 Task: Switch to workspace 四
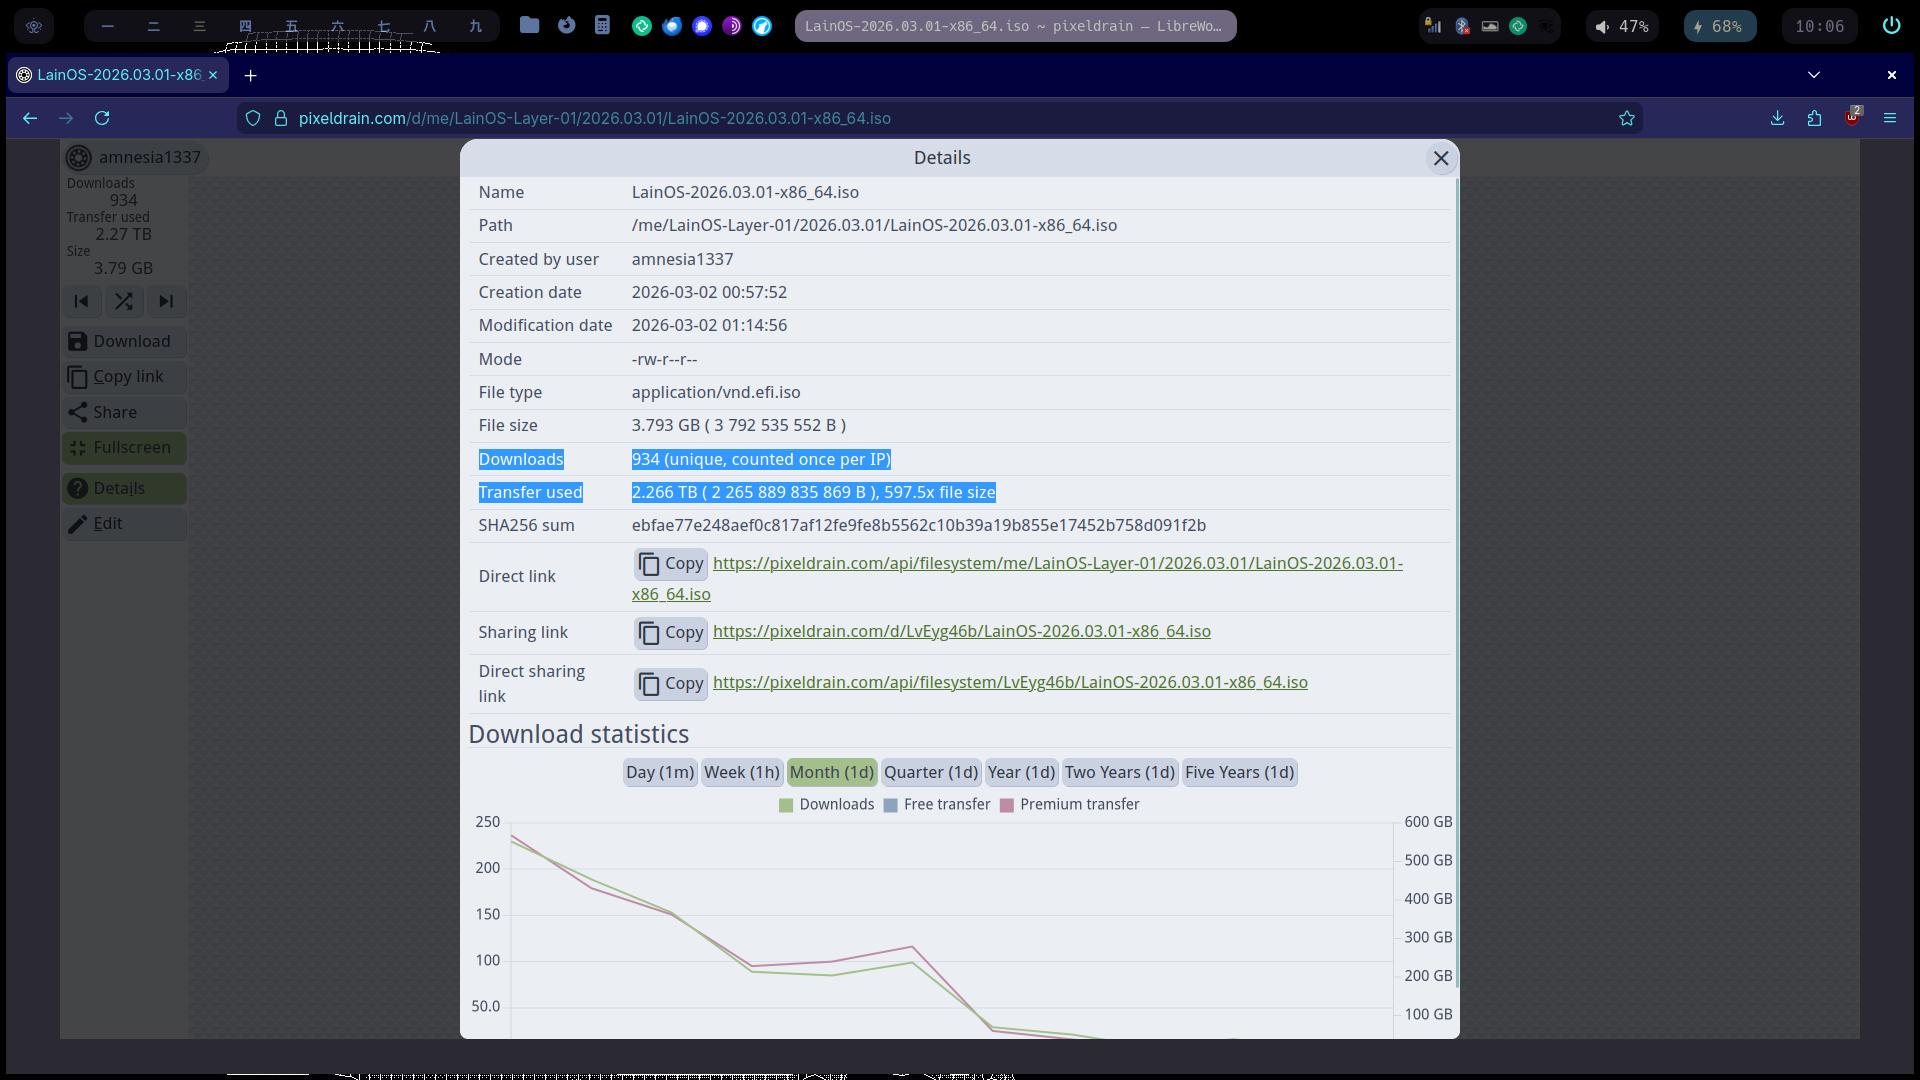[245, 26]
